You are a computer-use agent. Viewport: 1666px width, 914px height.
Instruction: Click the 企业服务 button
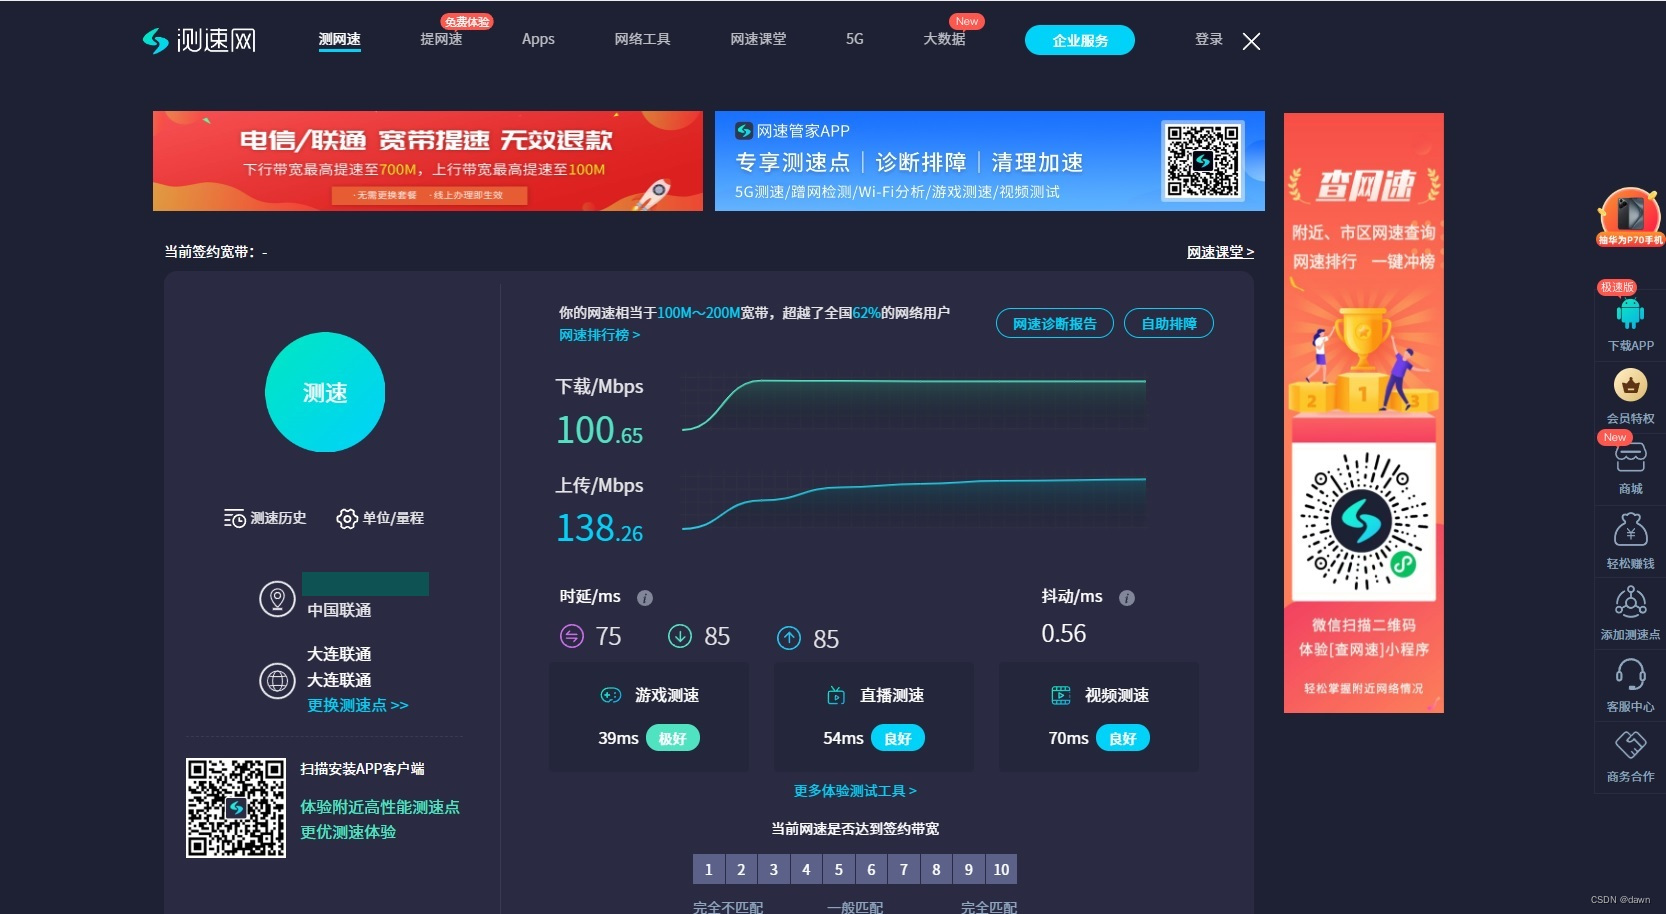click(1080, 40)
